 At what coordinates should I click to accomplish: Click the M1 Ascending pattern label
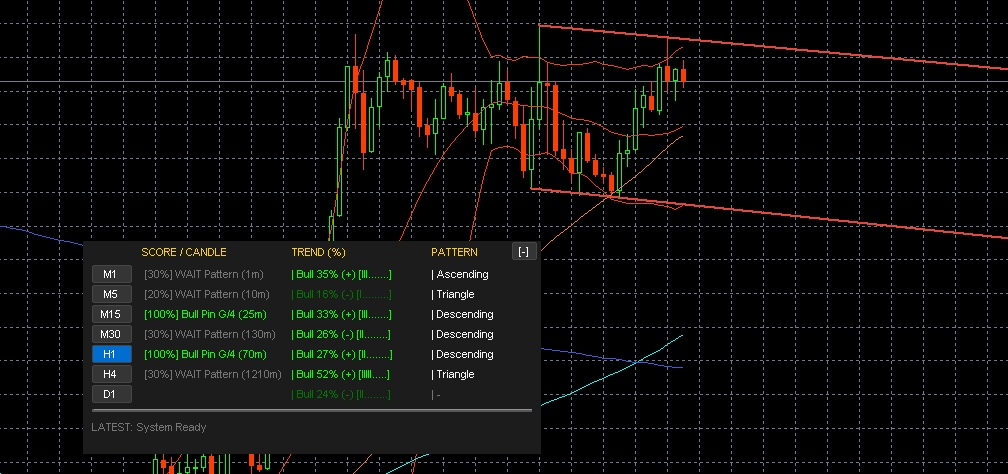(461, 274)
